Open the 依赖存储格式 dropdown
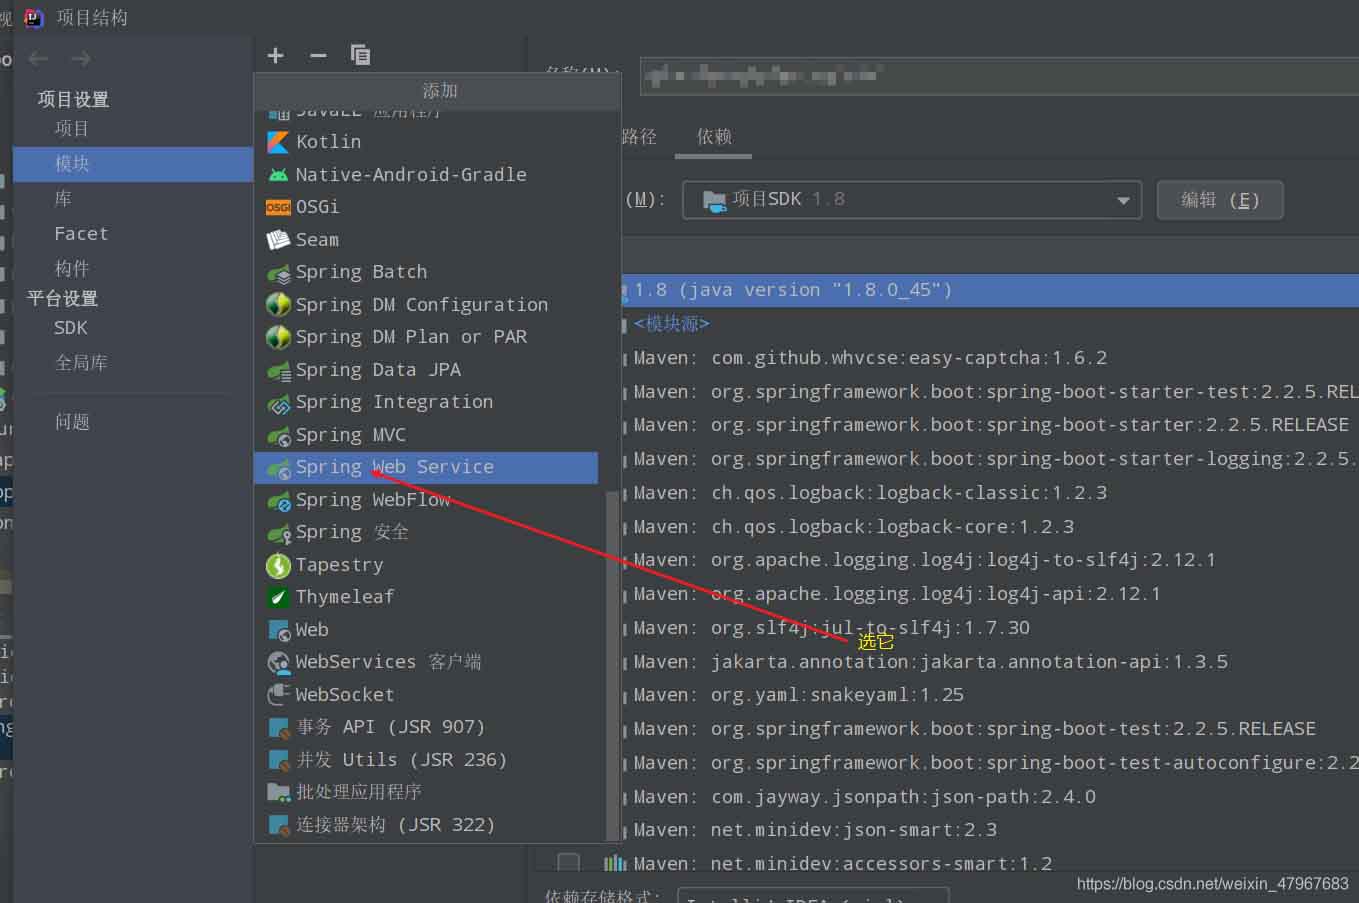 (813, 894)
